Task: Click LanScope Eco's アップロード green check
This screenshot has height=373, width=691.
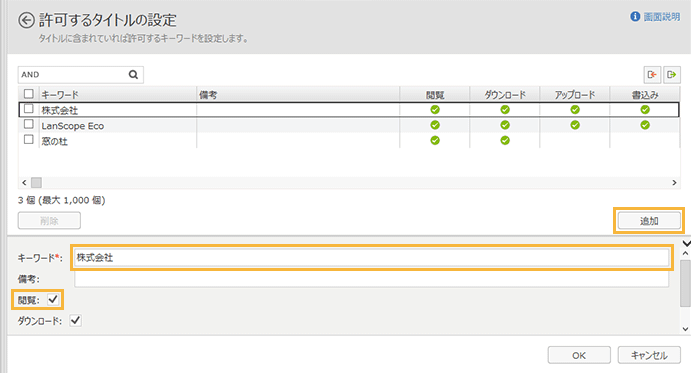Action: coord(575,125)
